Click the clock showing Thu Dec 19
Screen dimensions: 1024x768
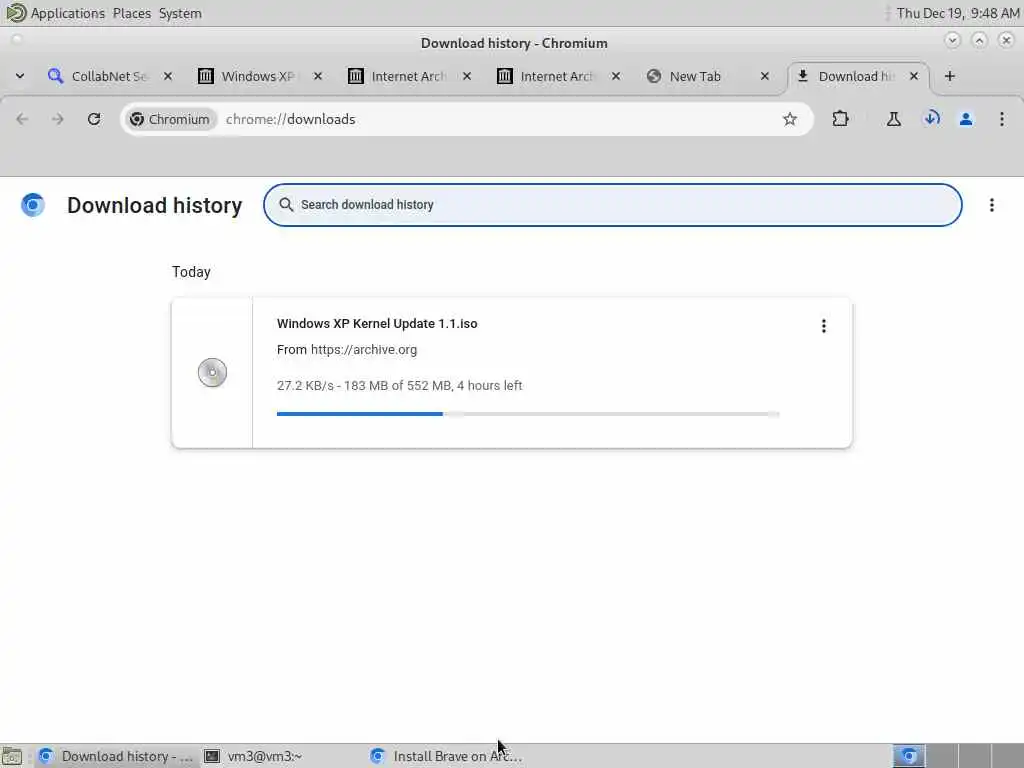coord(957,13)
